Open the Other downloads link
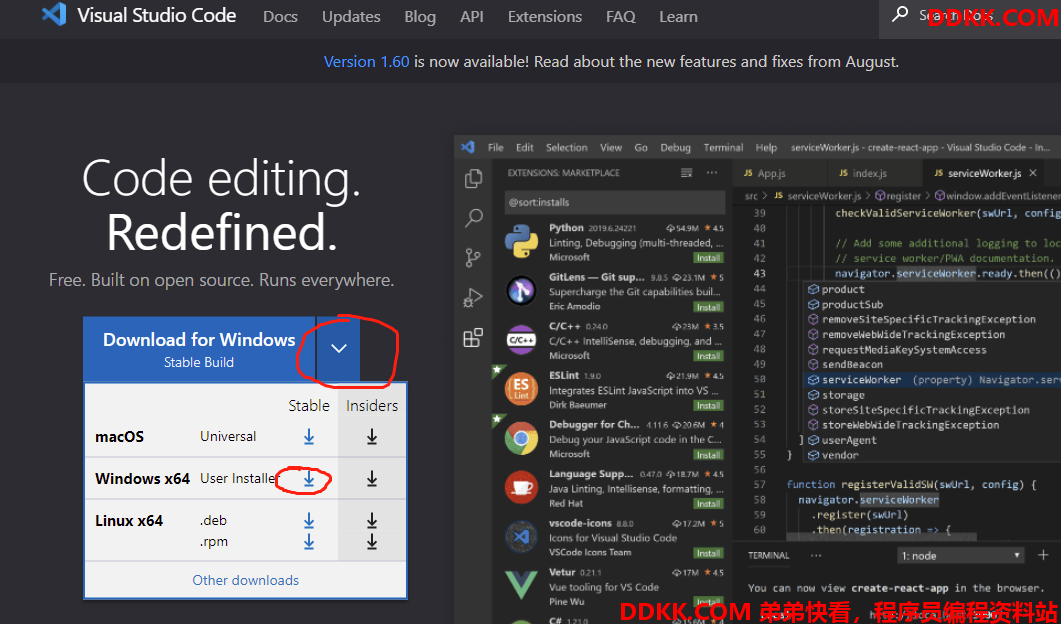 click(x=246, y=580)
